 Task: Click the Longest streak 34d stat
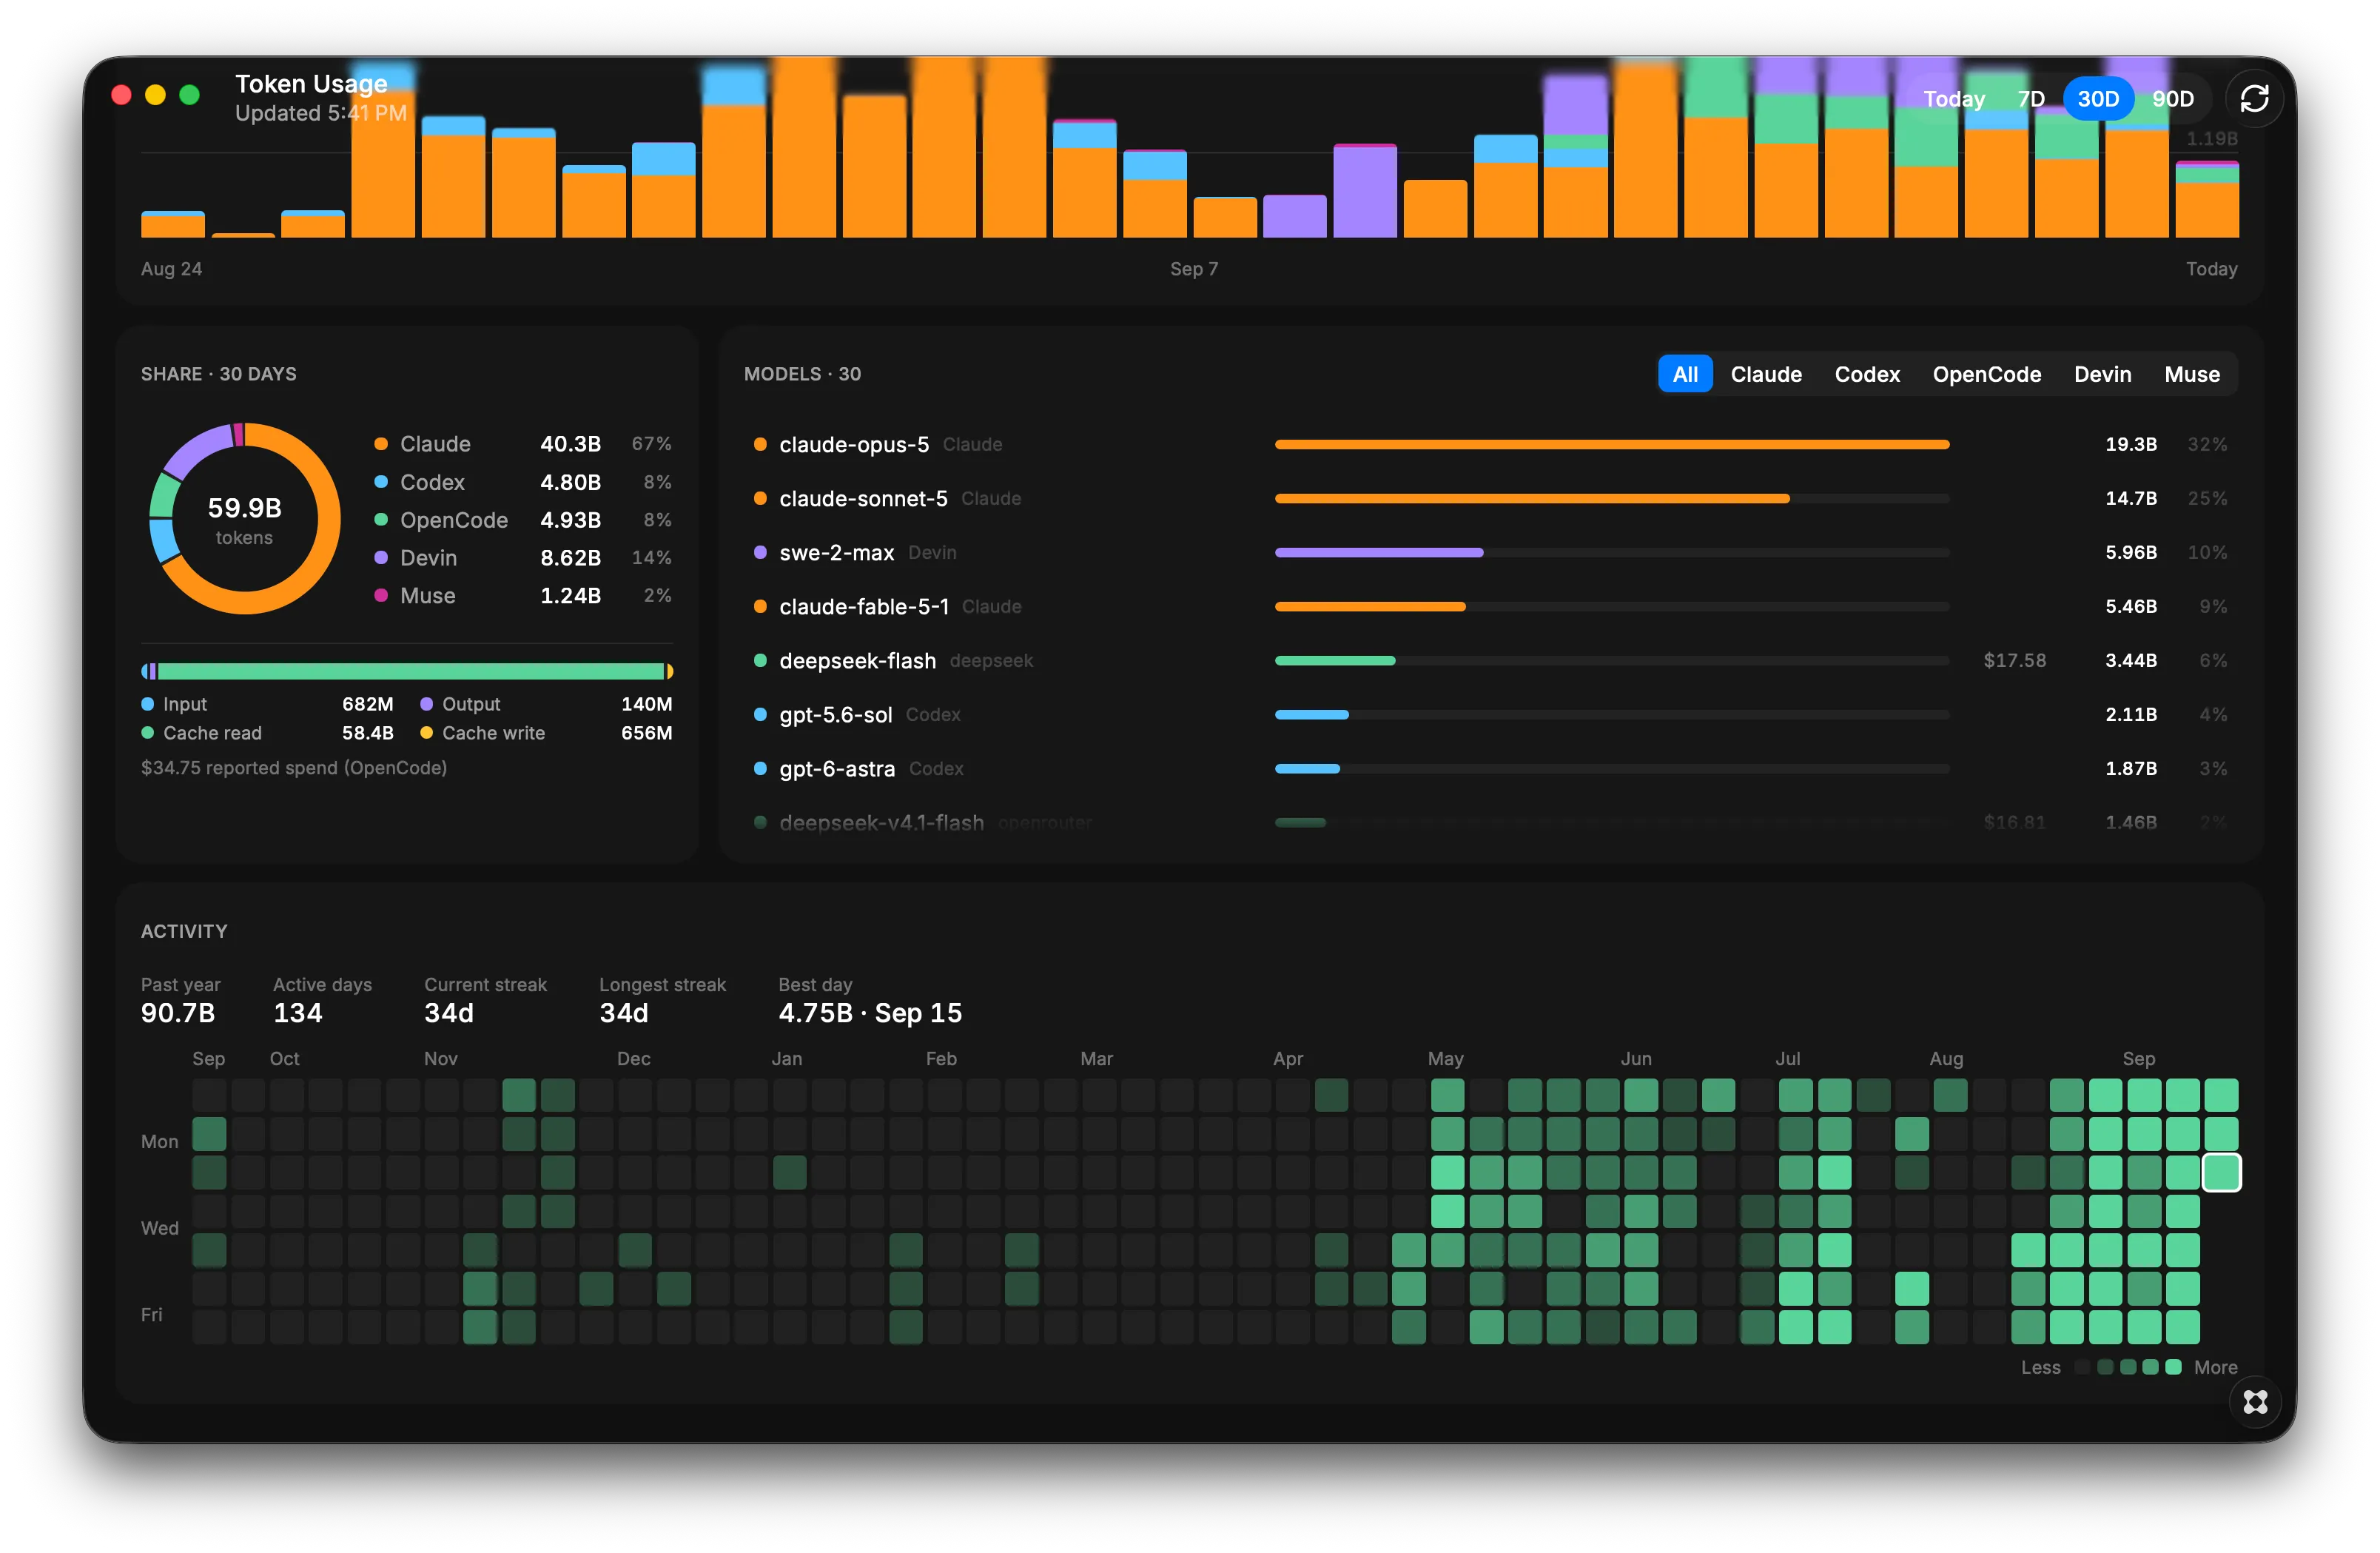coord(662,1001)
